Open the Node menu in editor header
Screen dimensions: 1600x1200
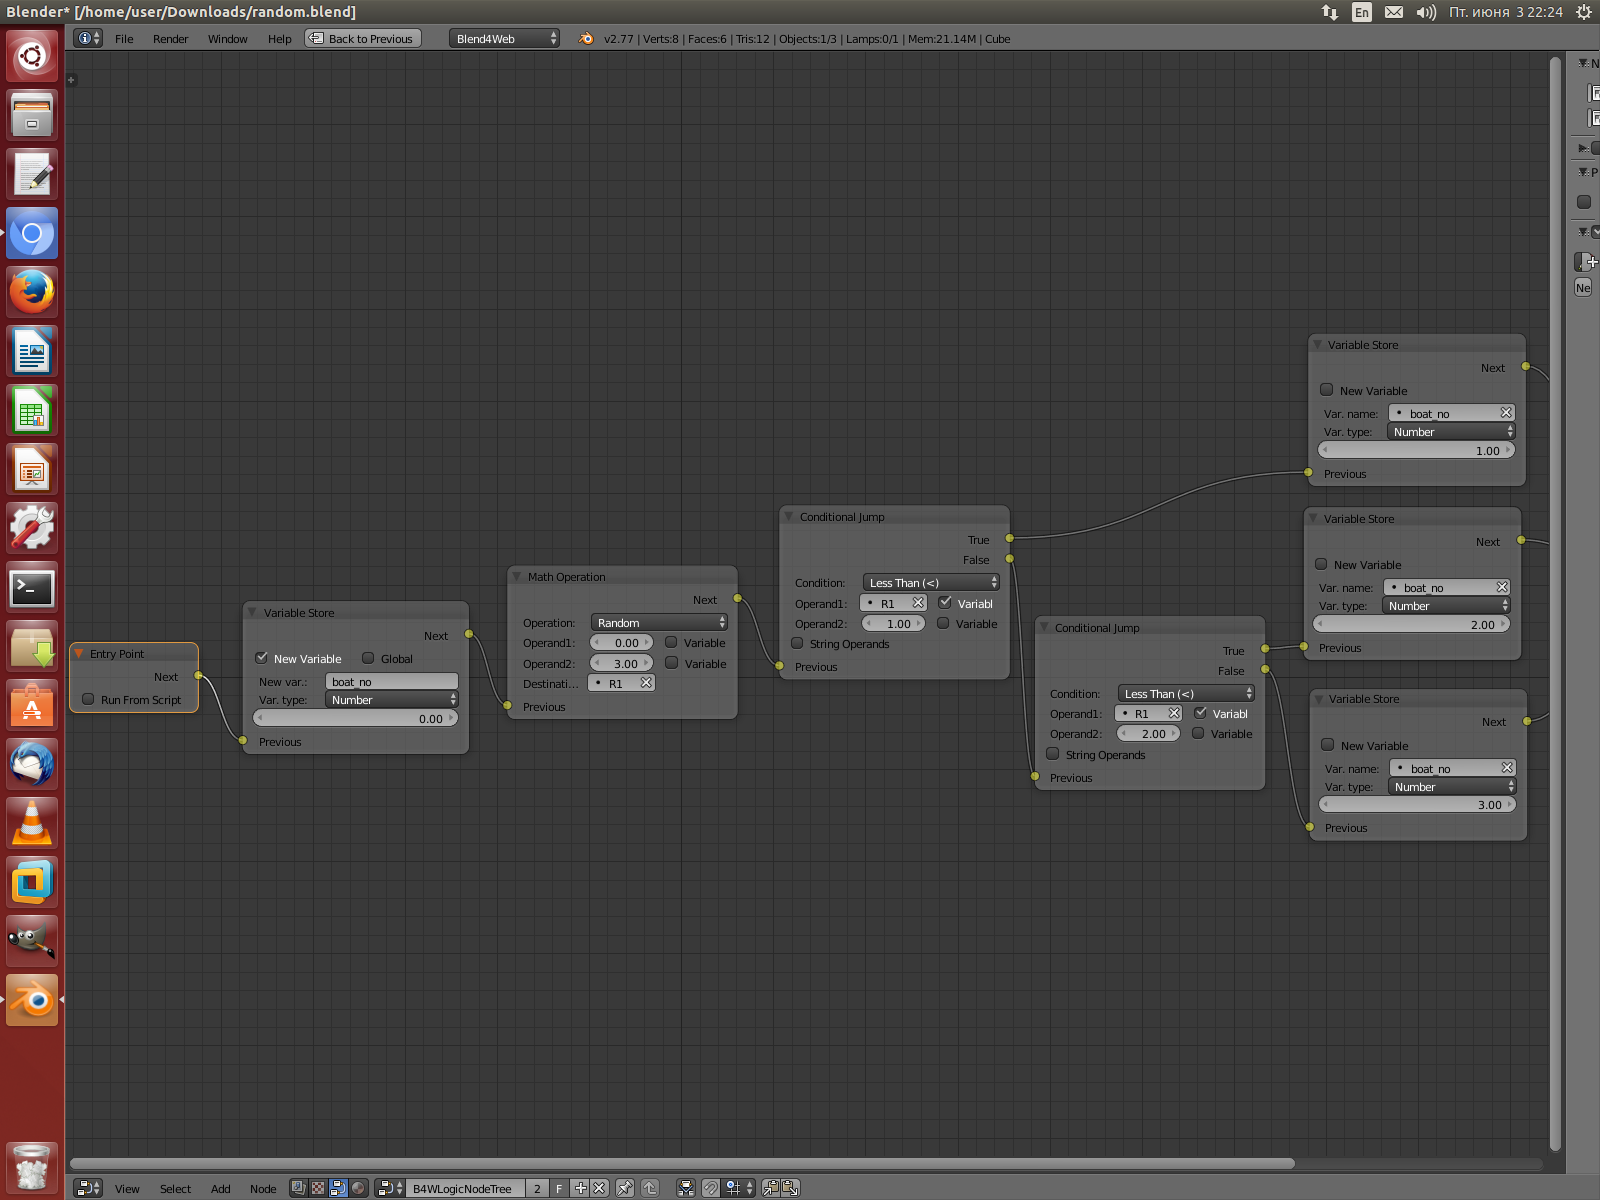263,1188
